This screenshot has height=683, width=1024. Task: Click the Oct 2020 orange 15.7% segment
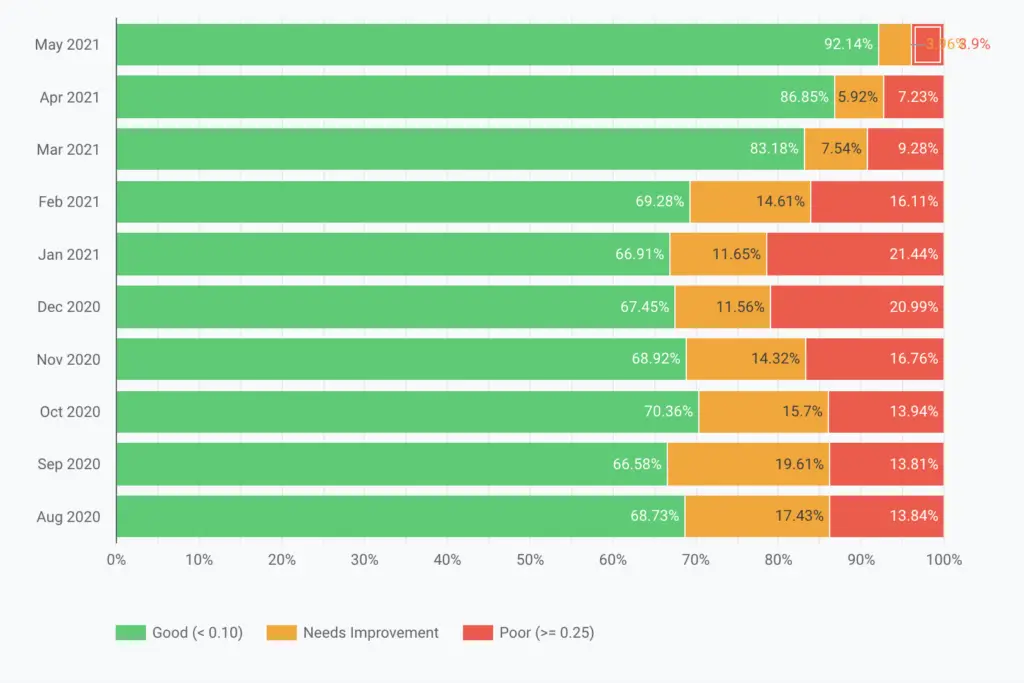coord(763,411)
